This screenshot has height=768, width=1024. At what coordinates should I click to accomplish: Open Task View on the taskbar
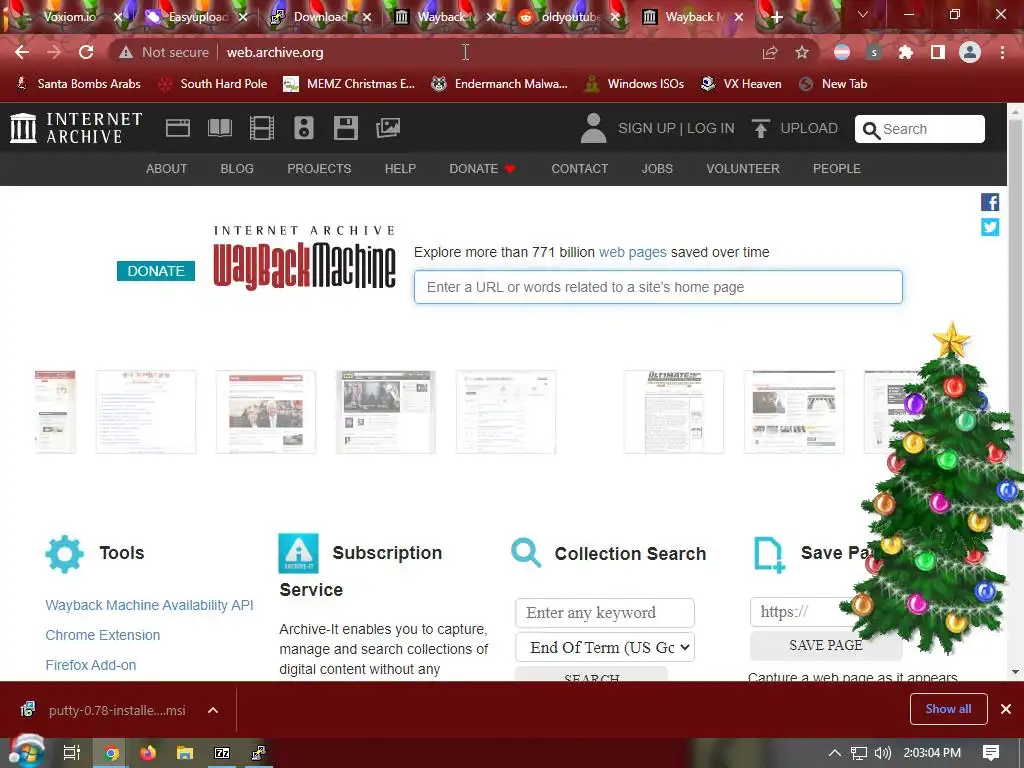tap(72, 753)
